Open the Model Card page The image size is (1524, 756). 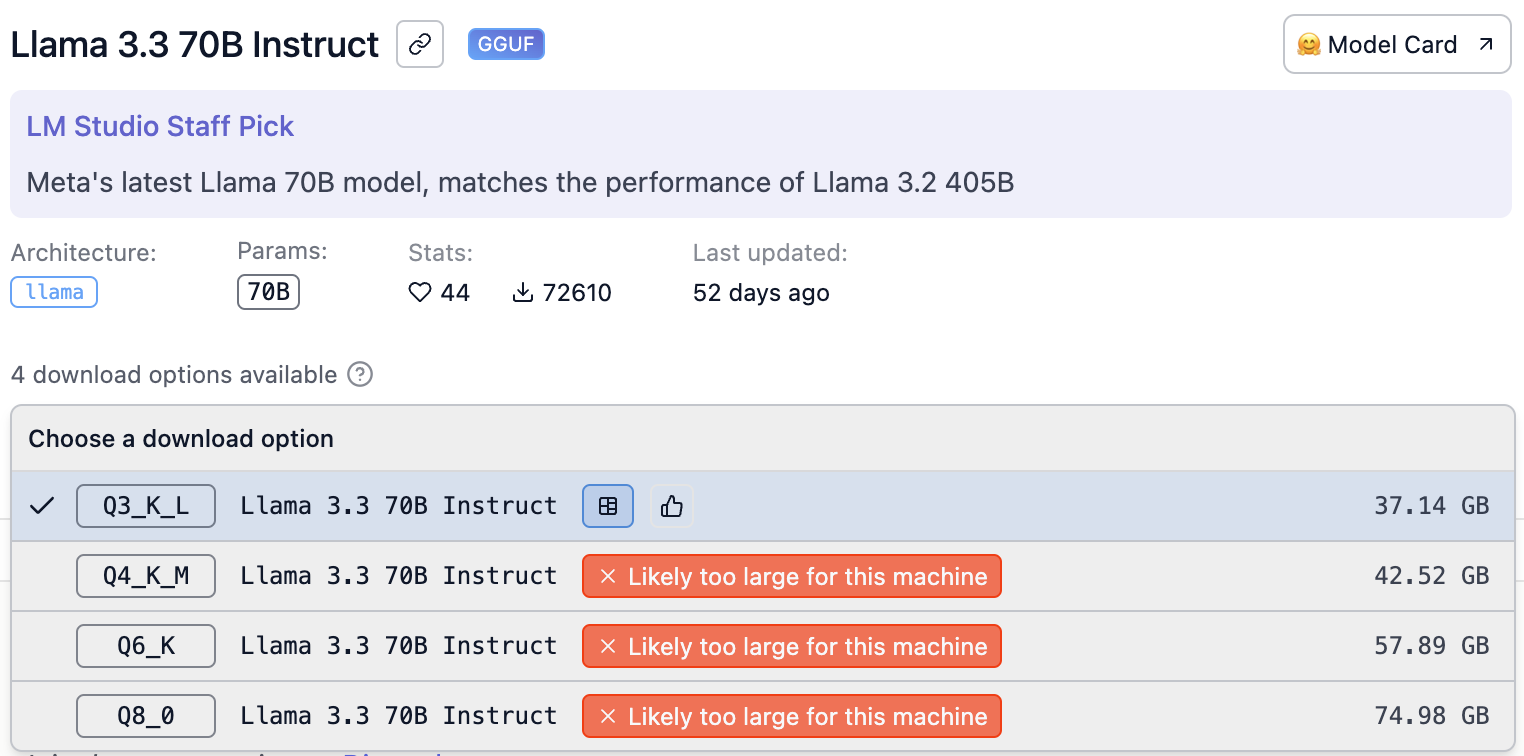coord(1396,45)
